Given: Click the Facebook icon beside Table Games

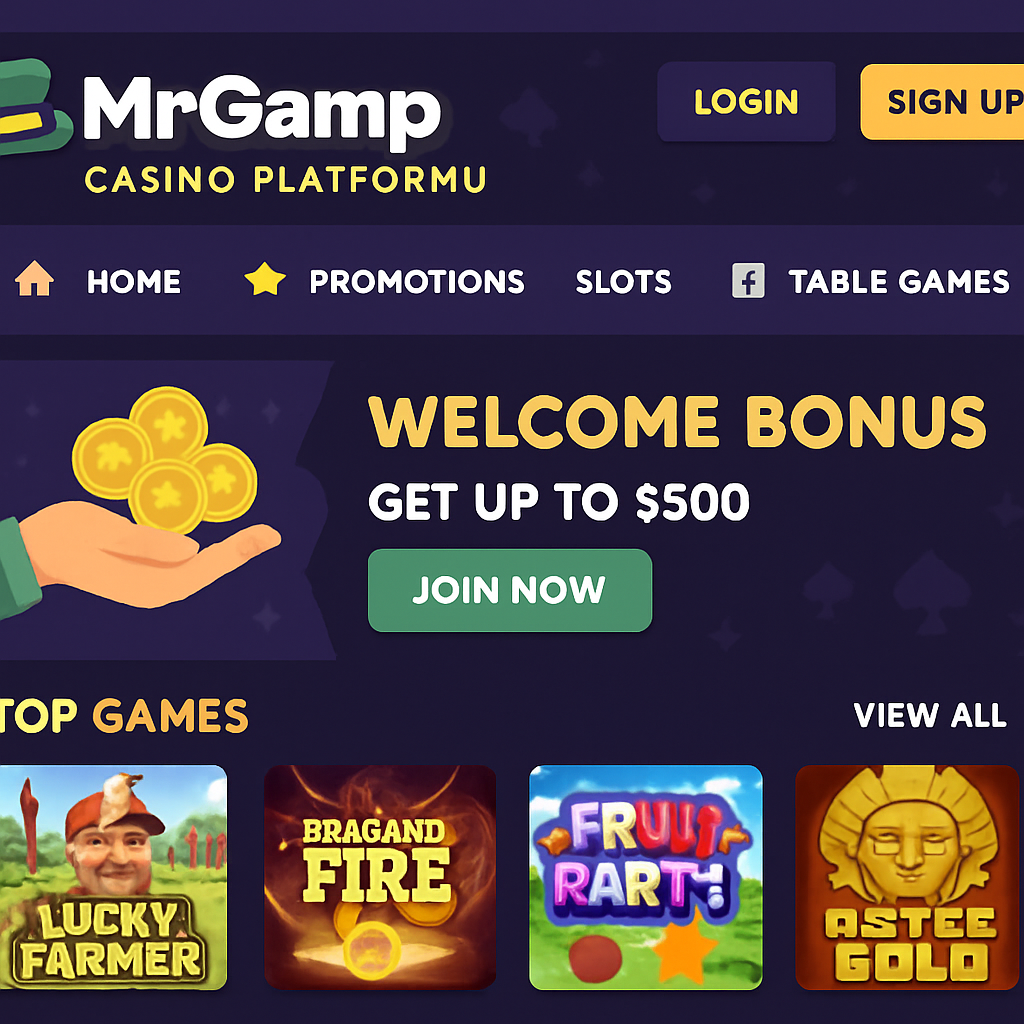Looking at the screenshot, I should (748, 281).
